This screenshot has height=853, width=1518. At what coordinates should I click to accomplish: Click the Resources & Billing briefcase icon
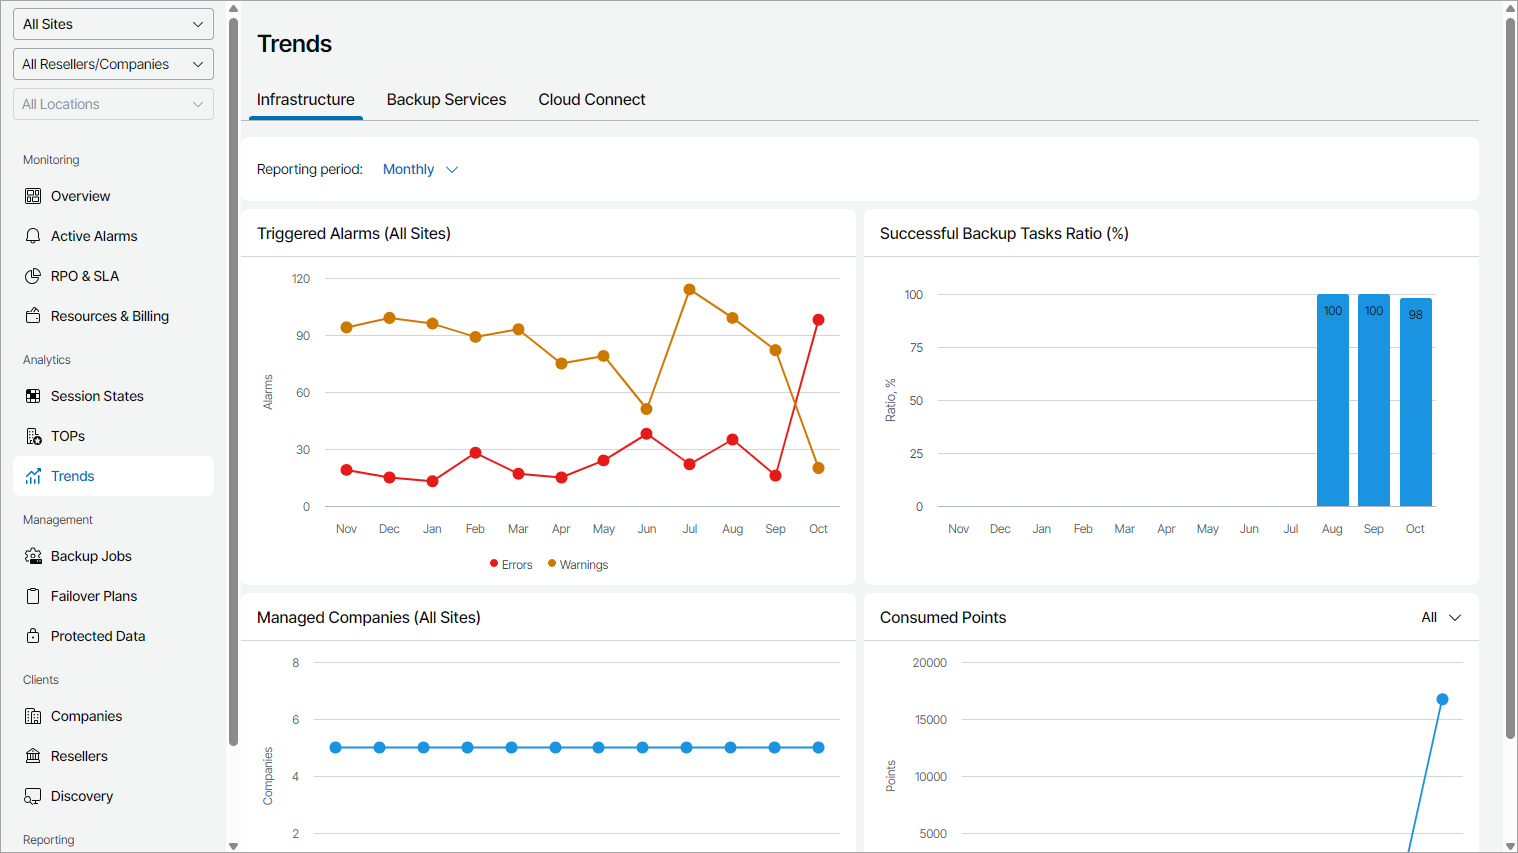coord(33,316)
